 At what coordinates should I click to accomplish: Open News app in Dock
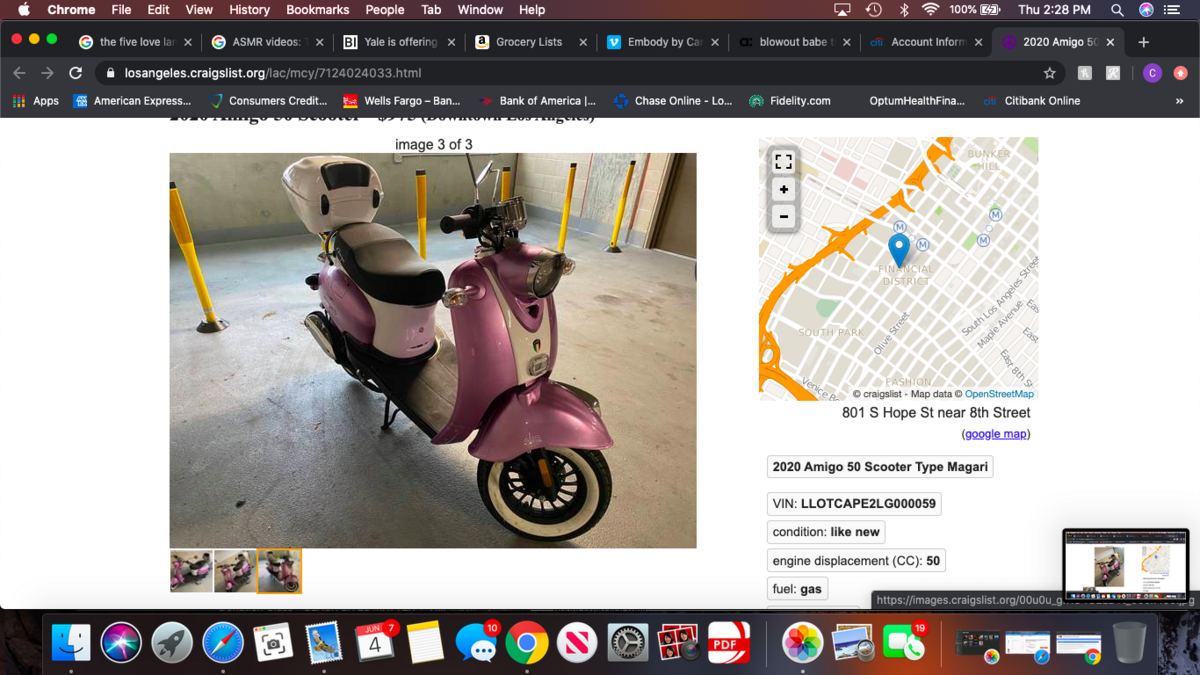click(577, 643)
